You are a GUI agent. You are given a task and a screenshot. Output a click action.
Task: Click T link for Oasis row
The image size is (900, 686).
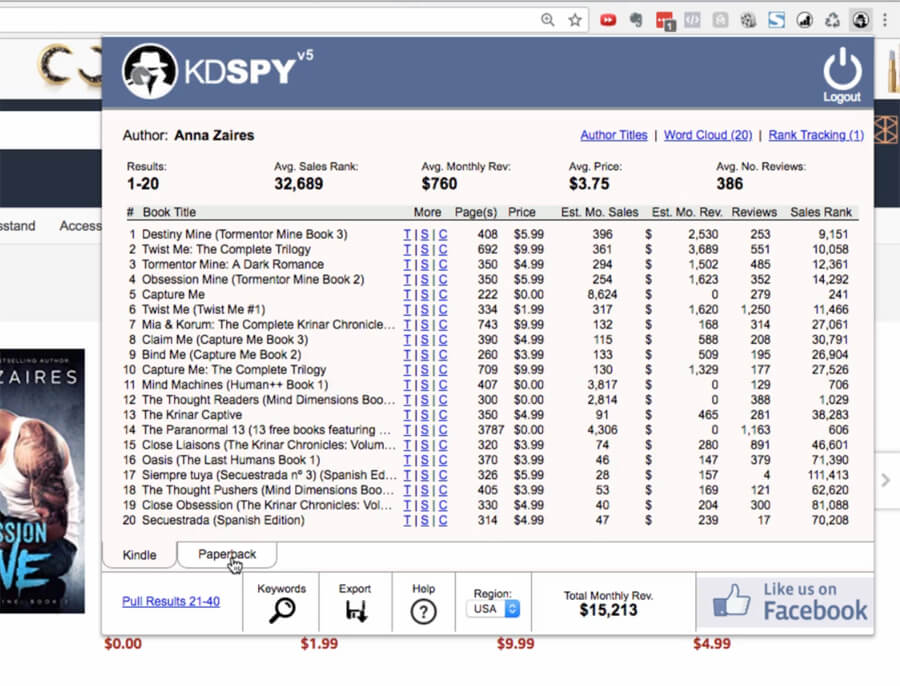(406, 460)
